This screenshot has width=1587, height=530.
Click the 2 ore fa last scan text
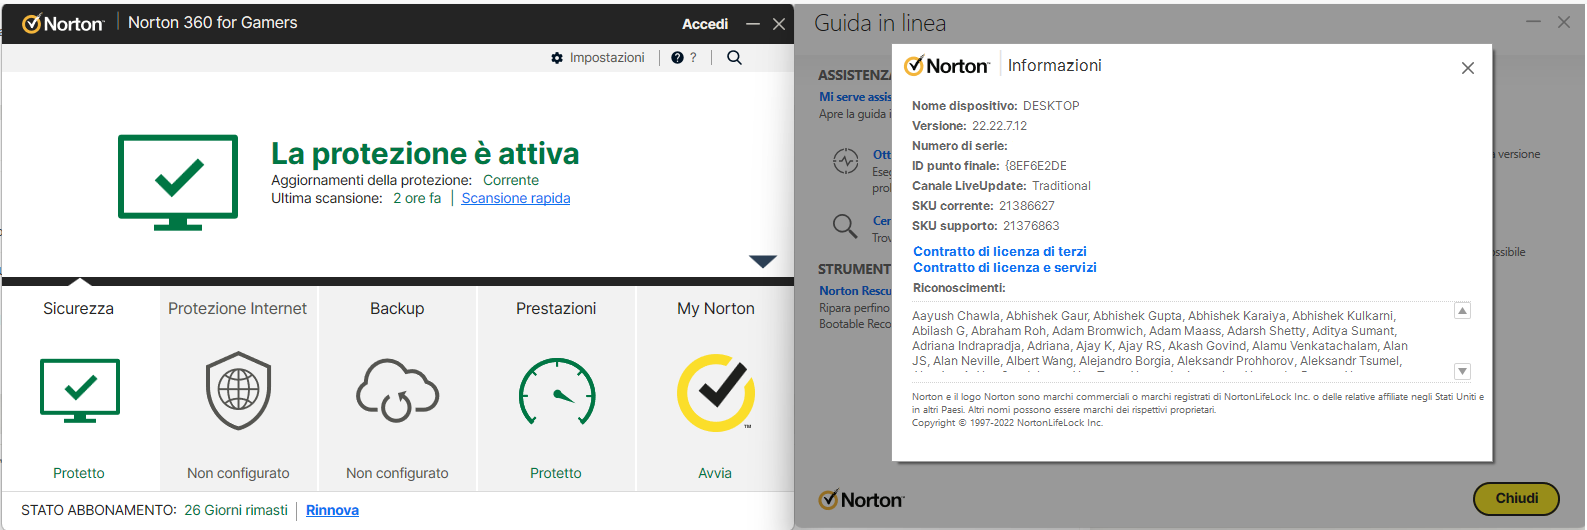point(417,198)
